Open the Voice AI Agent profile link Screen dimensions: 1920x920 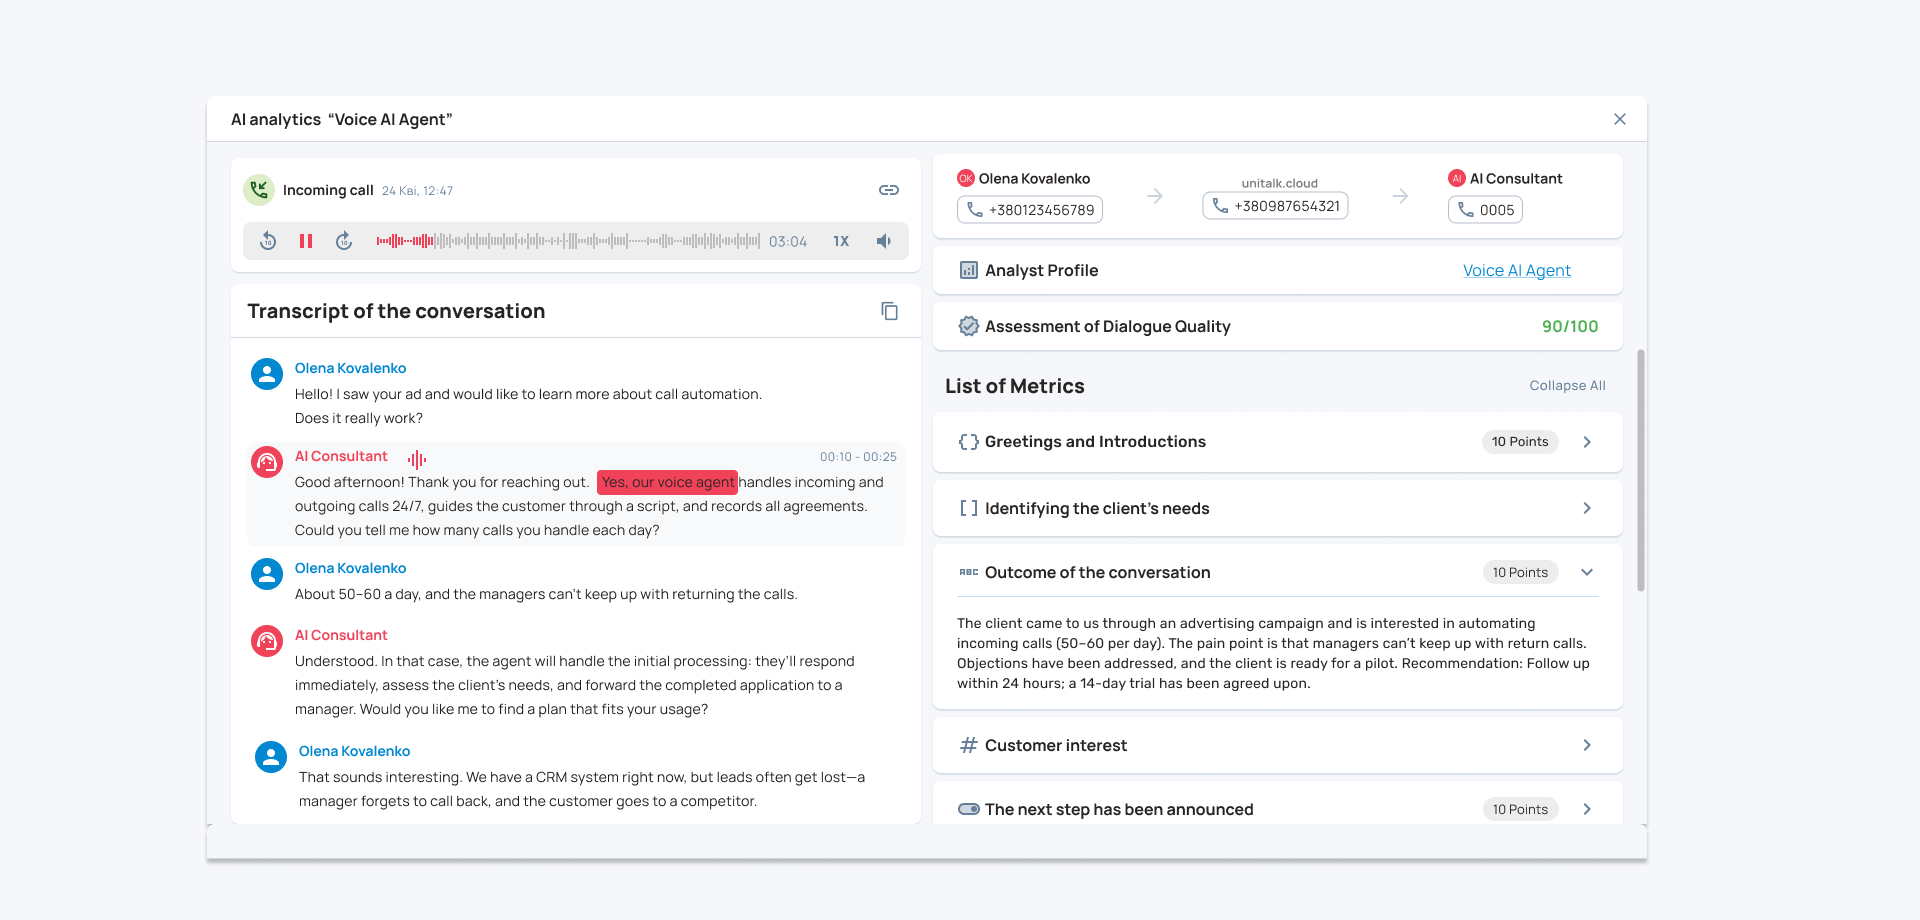coord(1516,270)
